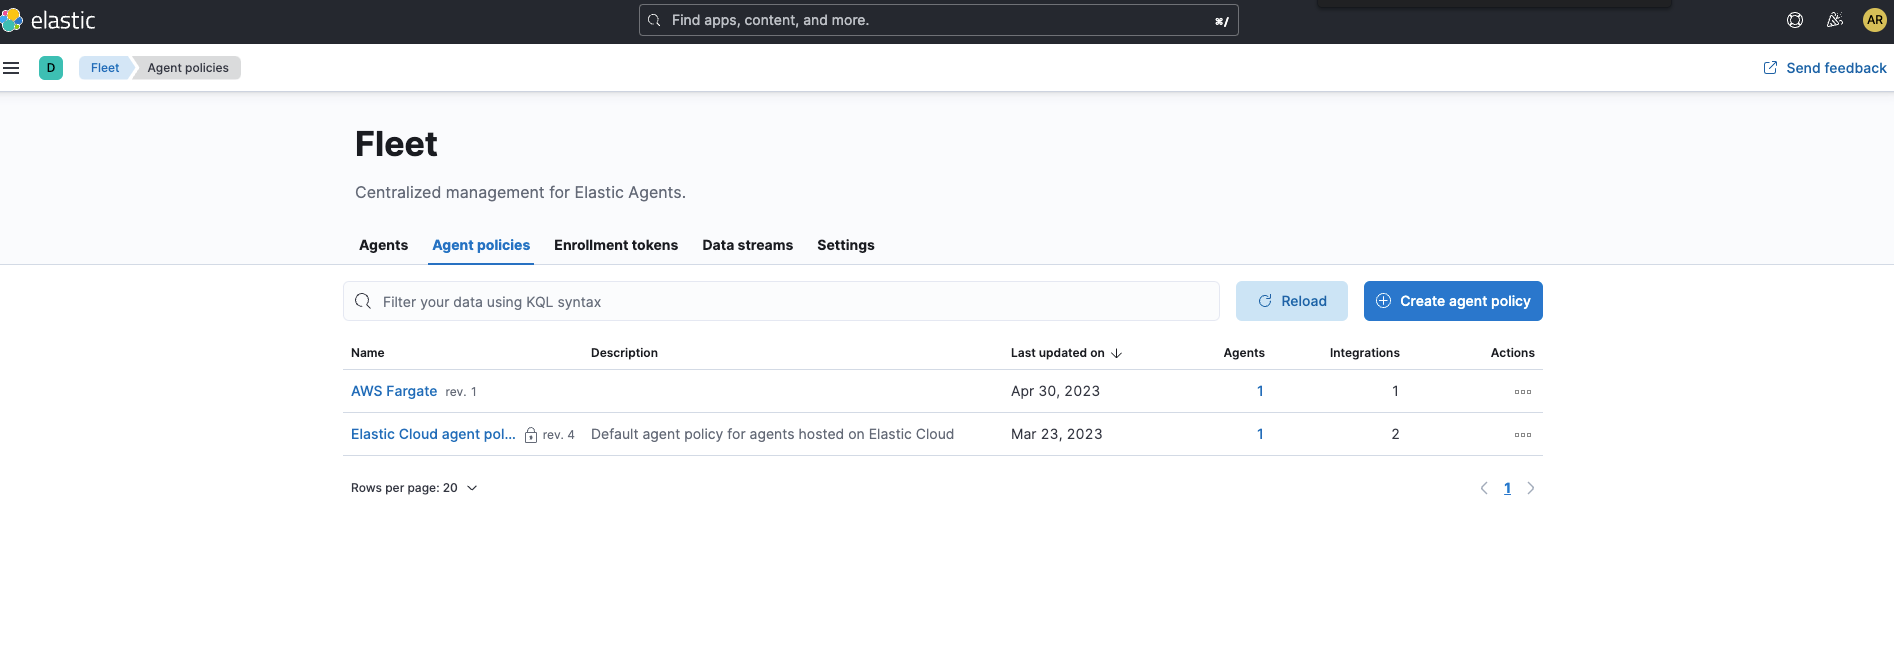Open the help menu lifebuoy icon

tap(1795, 20)
